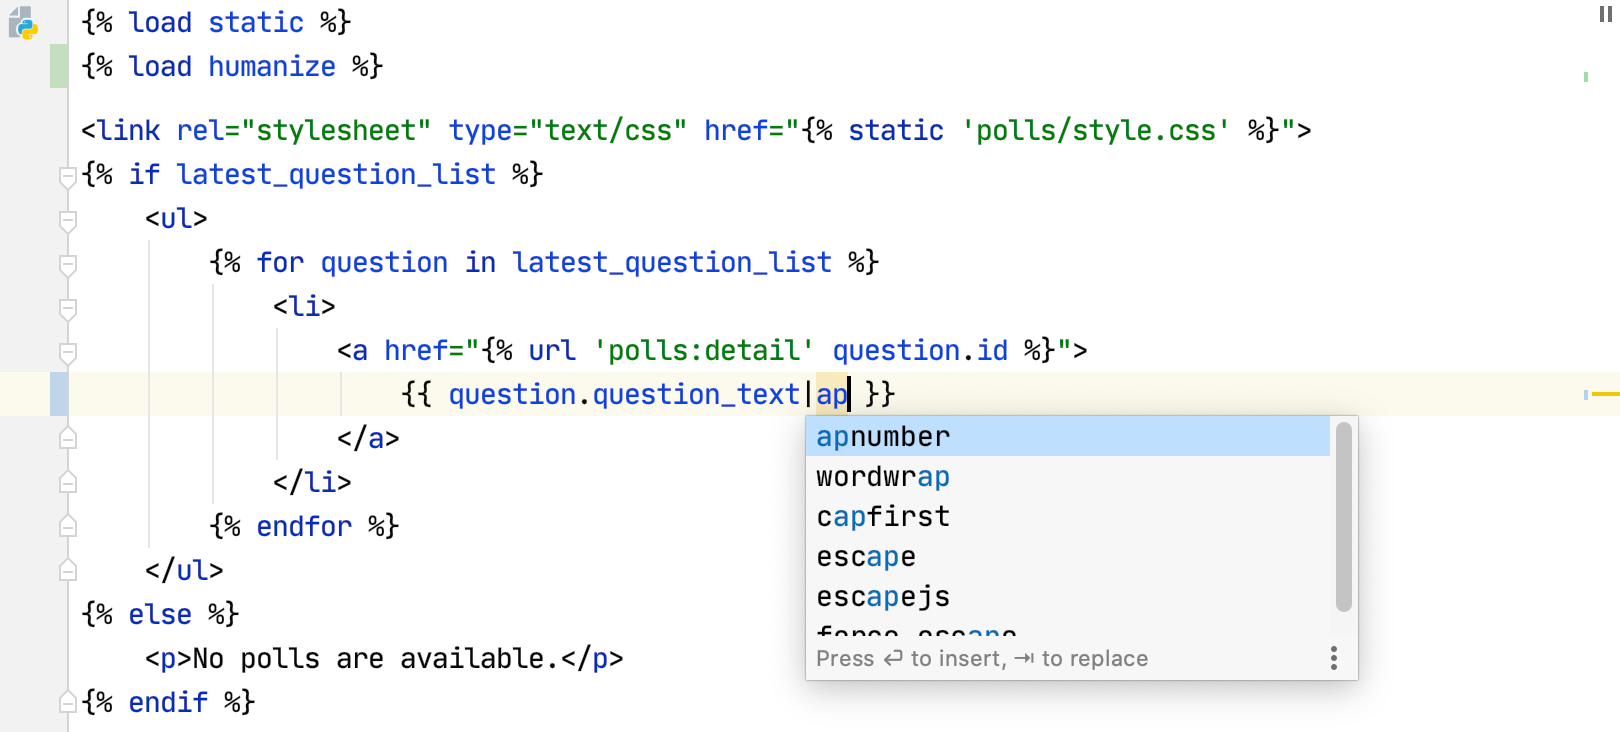
Task: Click fold end marker beside endif
Action: tap(68, 701)
